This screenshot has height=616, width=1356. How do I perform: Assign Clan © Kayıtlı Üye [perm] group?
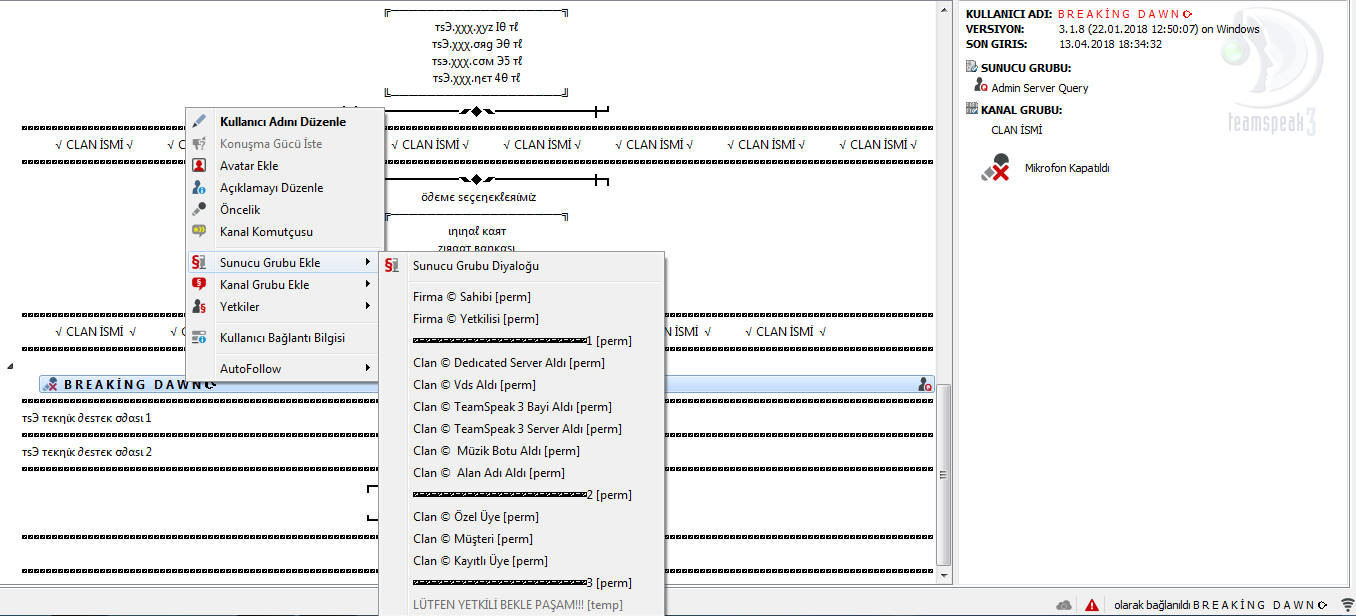[x=521, y=561]
